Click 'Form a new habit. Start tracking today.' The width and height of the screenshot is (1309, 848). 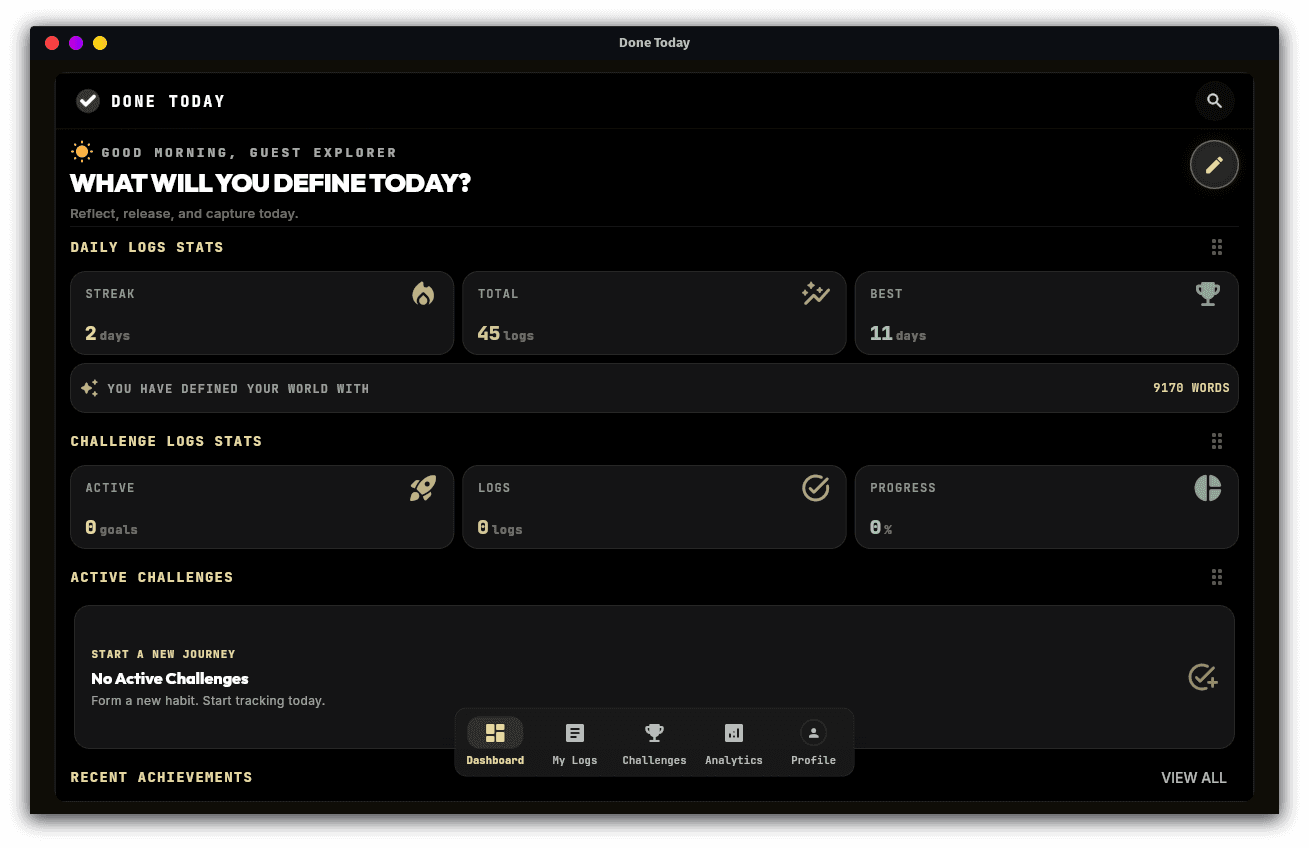pyautogui.click(x=208, y=701)
